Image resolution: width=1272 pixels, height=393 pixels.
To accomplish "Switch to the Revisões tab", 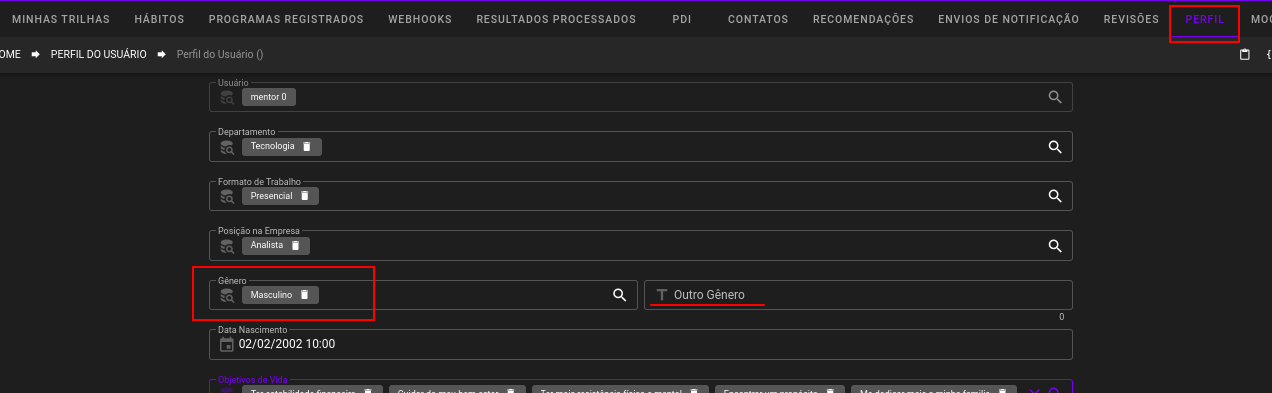I will click(x=1131, y=19).
